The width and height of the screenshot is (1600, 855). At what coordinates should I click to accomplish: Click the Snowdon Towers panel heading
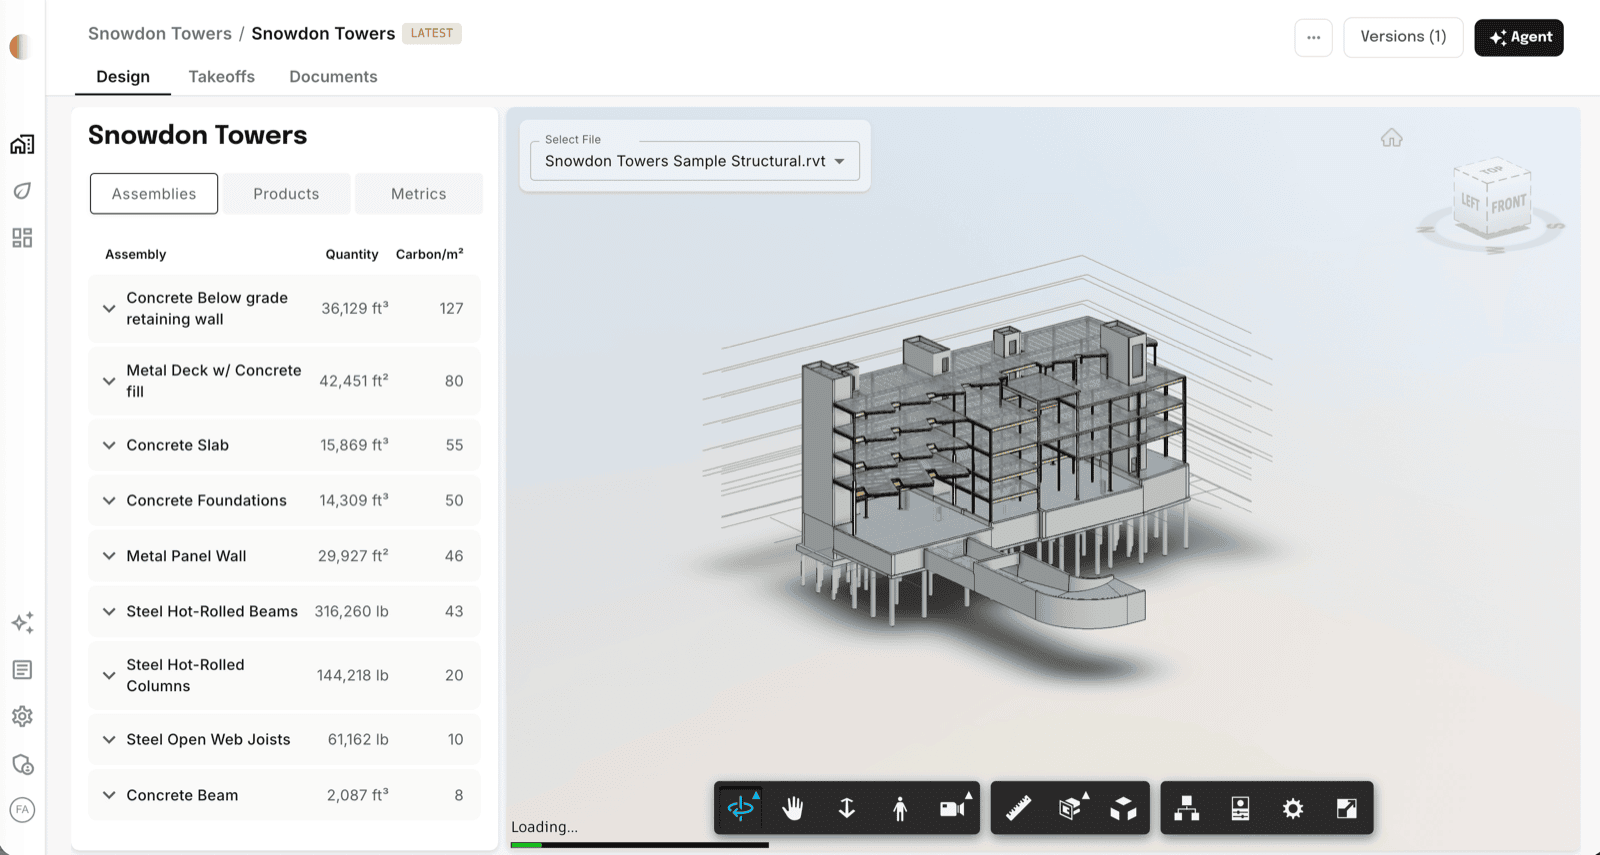pos(198,135)
